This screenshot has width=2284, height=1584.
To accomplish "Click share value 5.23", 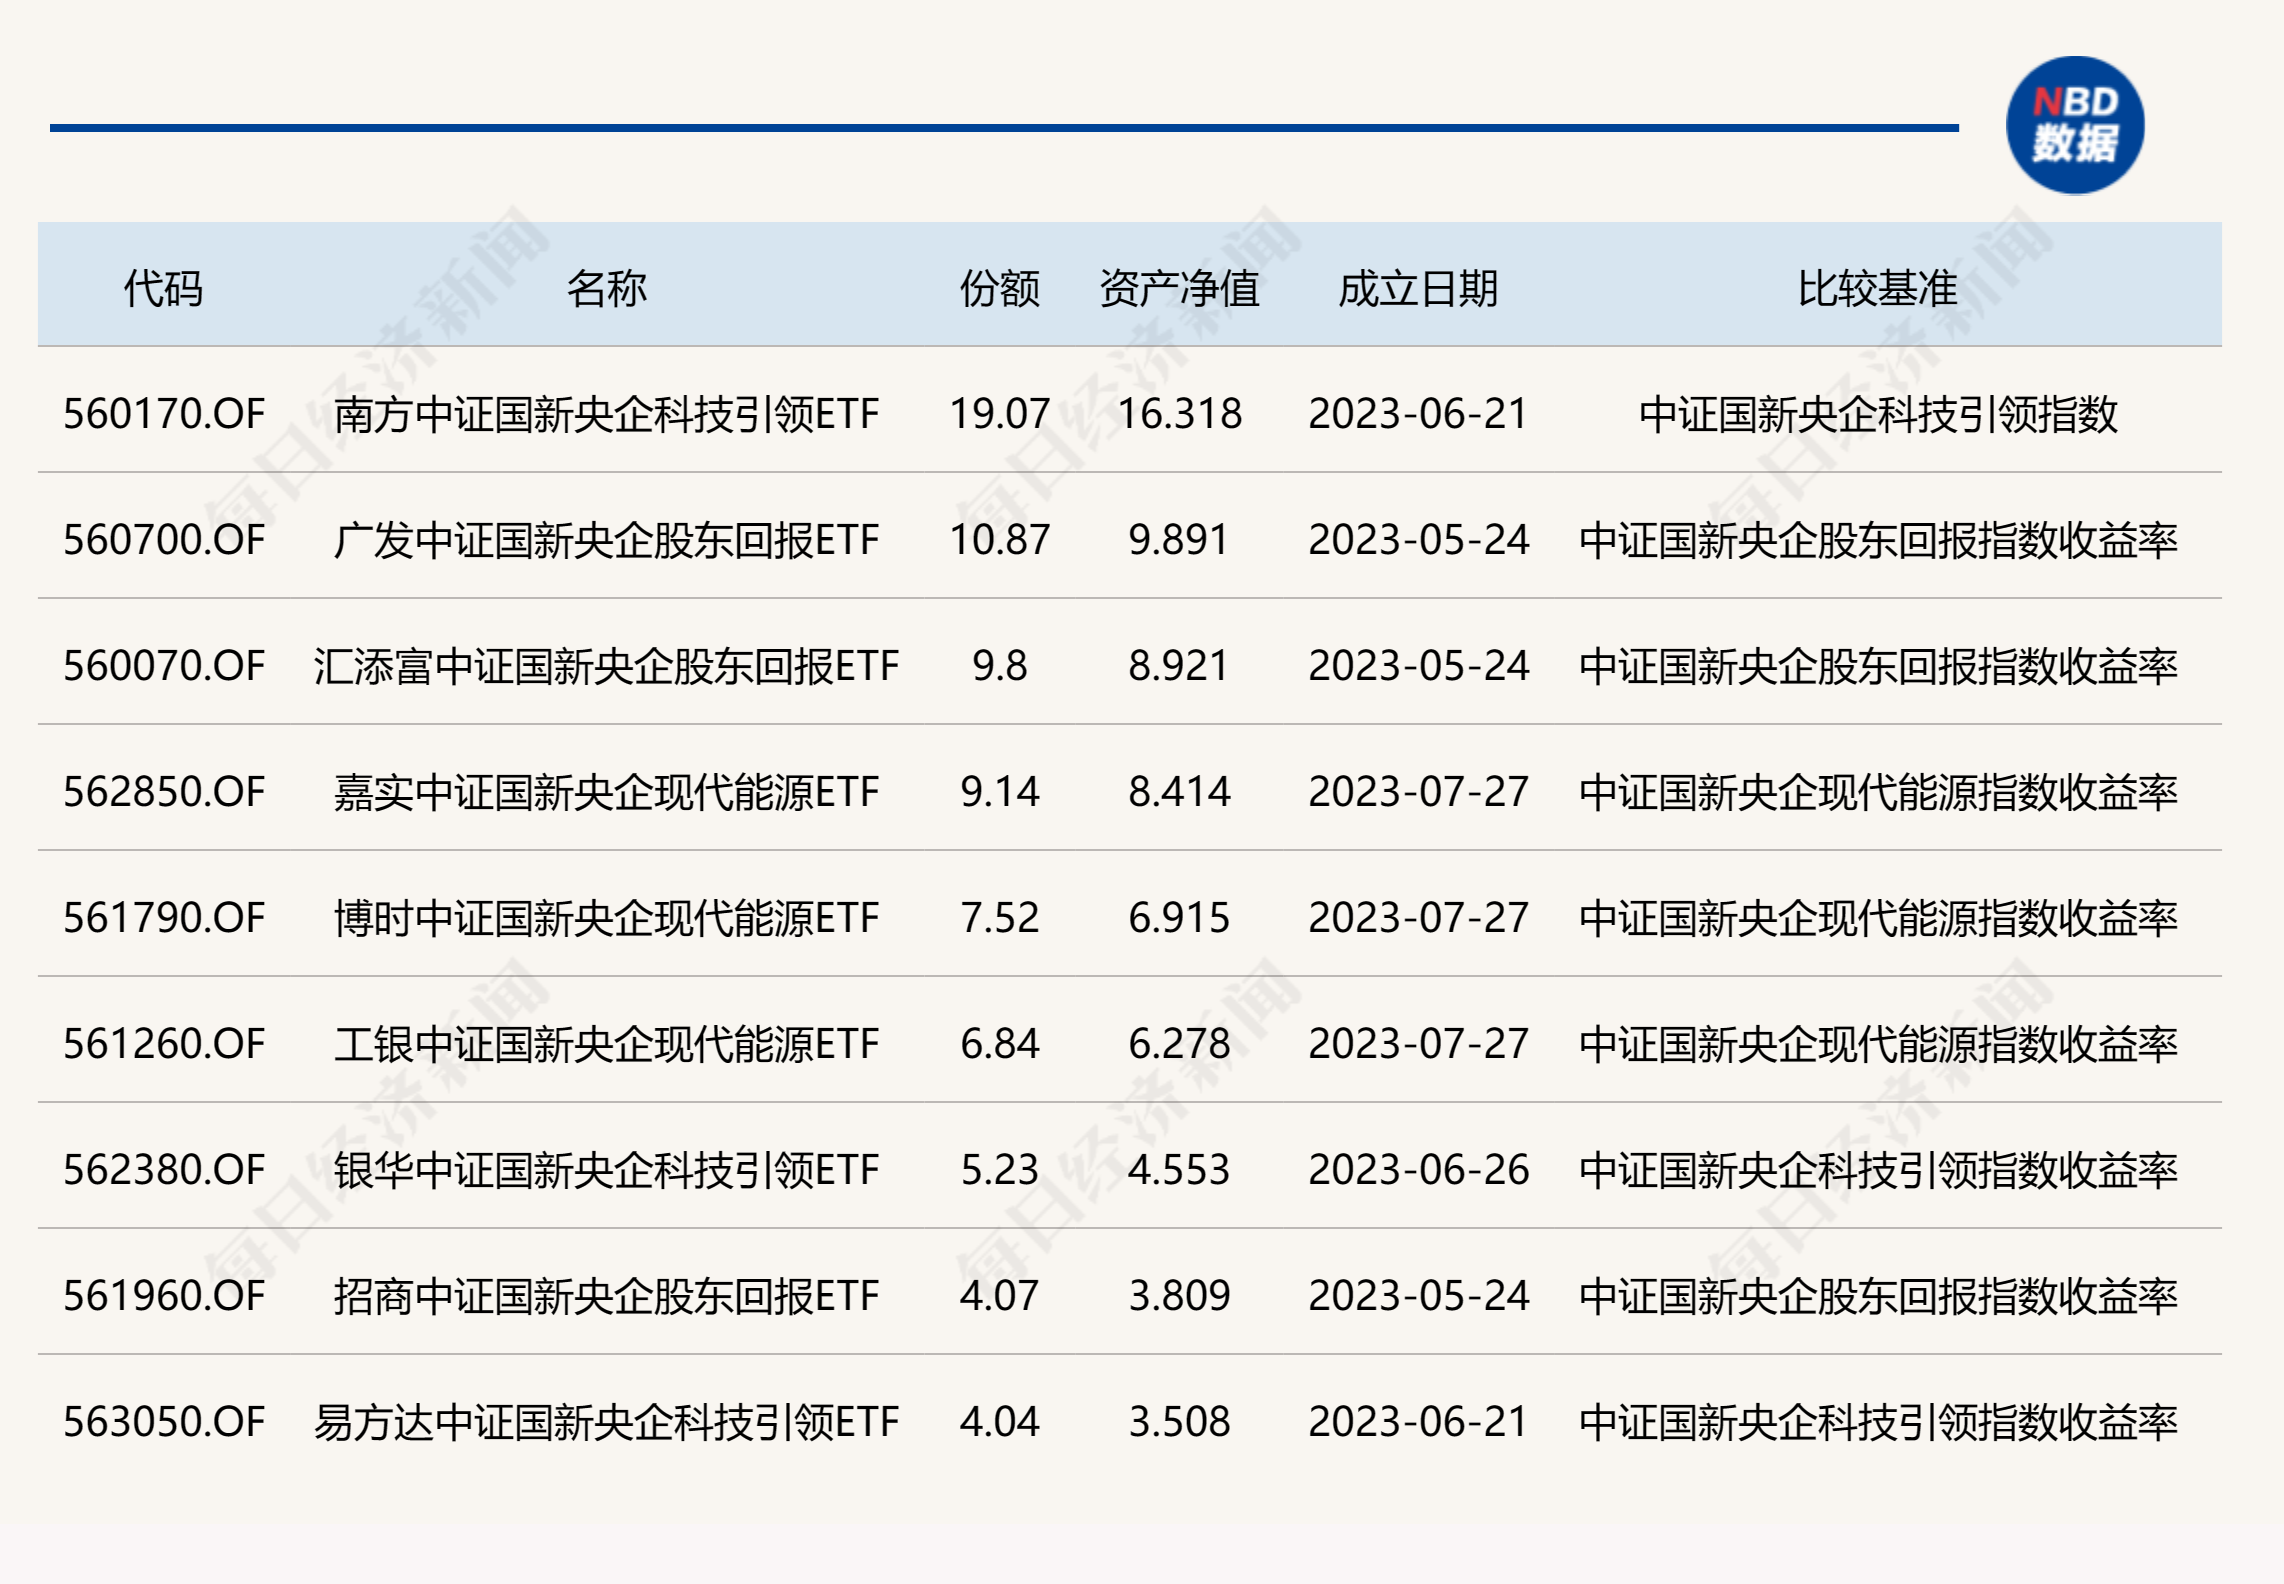I will 1000,1170.
